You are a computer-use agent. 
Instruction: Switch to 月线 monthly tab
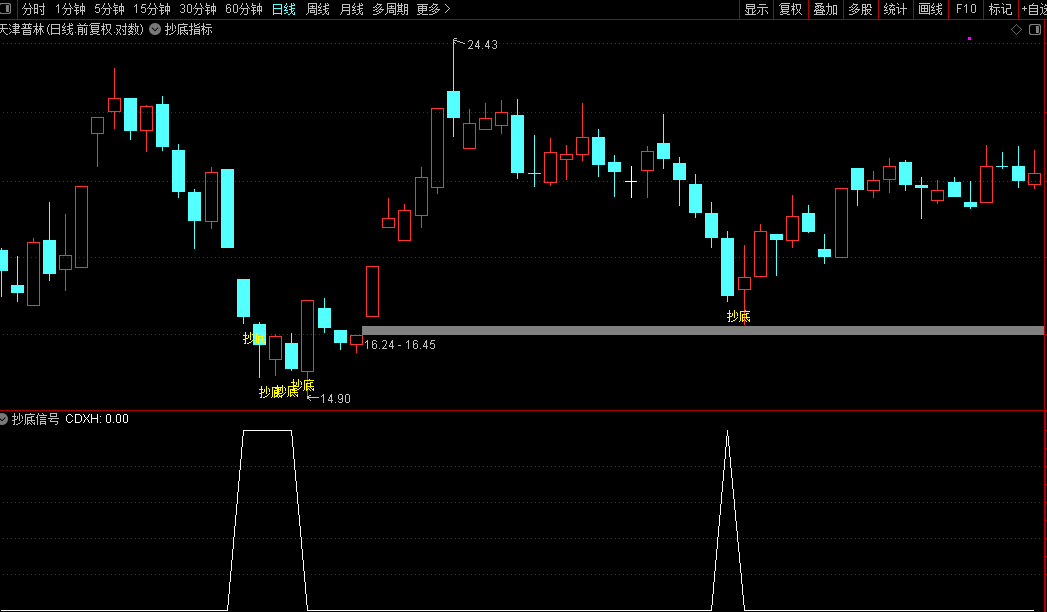[x=351, y=9]
